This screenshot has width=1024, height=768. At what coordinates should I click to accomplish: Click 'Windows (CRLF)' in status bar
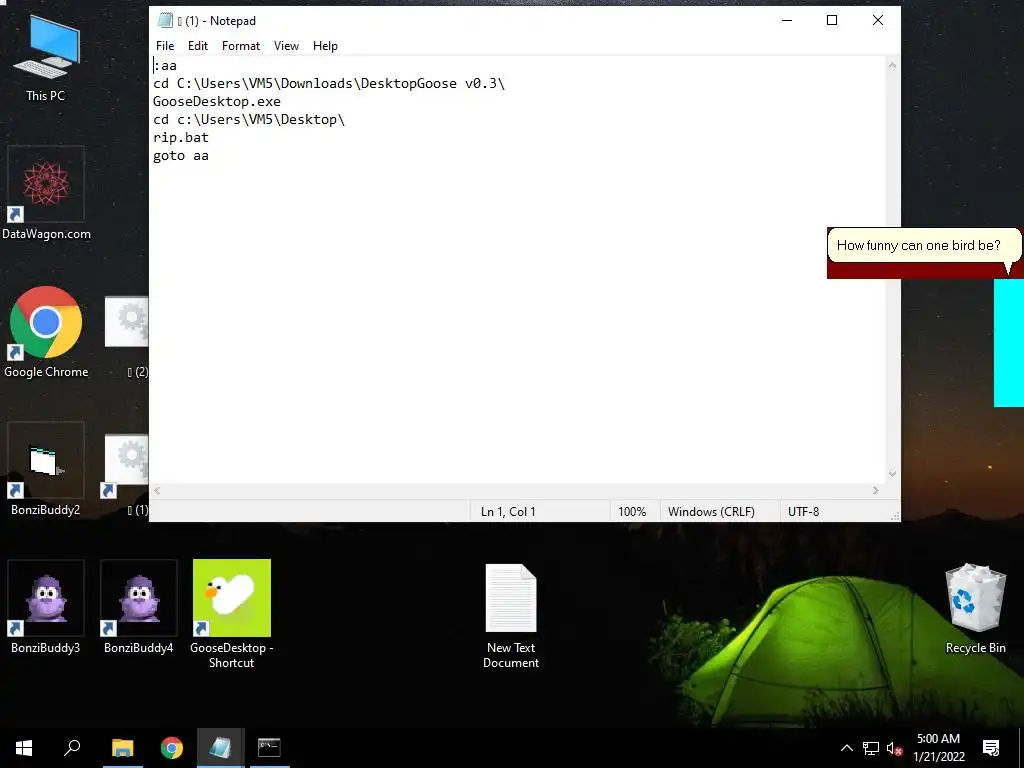pos(711,511)
